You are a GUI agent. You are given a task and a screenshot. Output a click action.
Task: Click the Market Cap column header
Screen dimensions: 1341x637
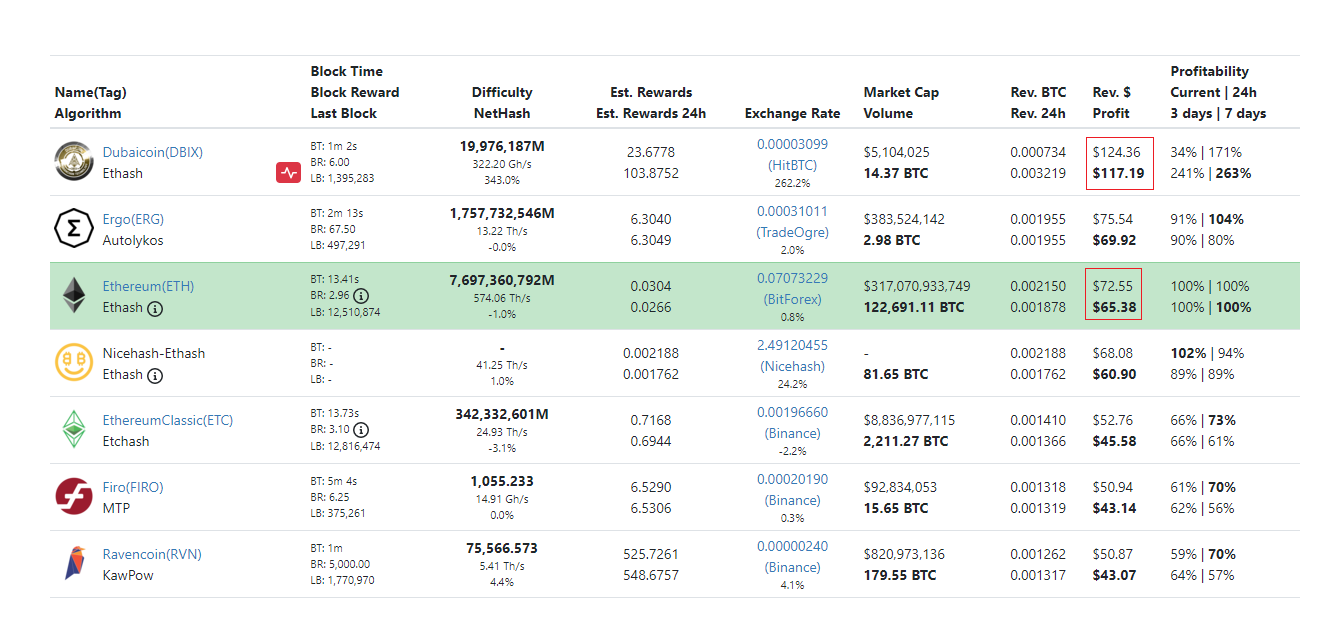pyautogui.click(x=901, y=92)
